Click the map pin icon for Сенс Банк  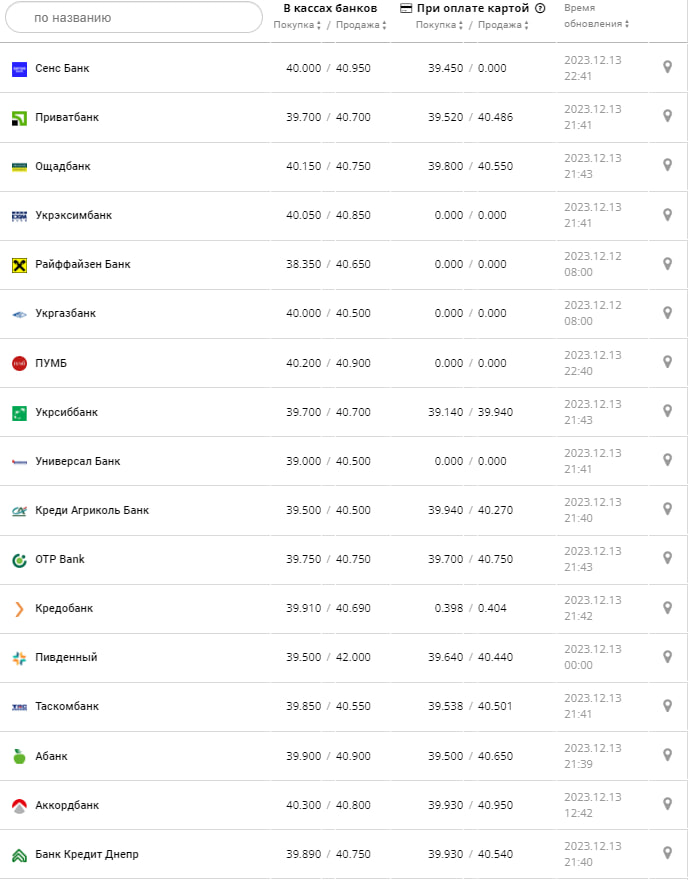point(667,67)
